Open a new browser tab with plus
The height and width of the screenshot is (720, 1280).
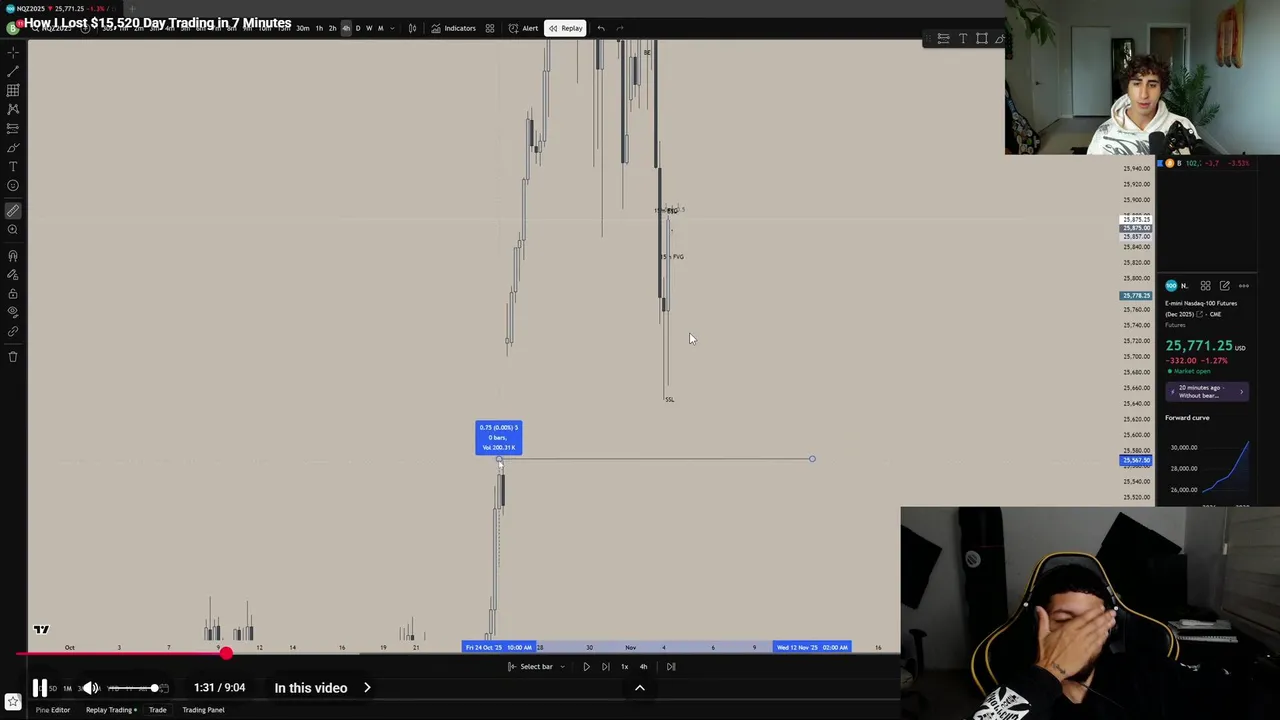pyautogui.click(x=131, y=8)
